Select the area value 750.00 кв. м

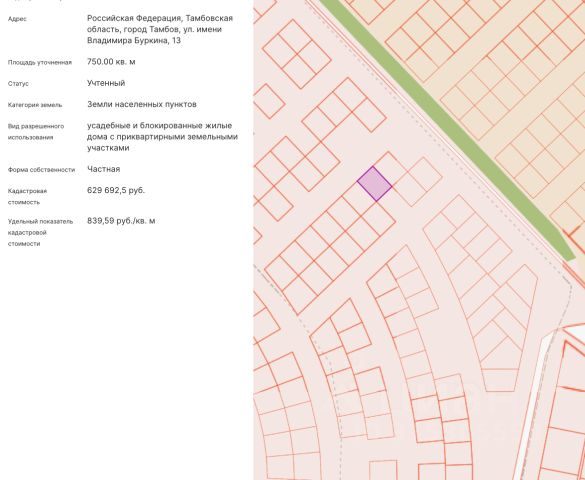pyautogui.click(x=111, y=62)
